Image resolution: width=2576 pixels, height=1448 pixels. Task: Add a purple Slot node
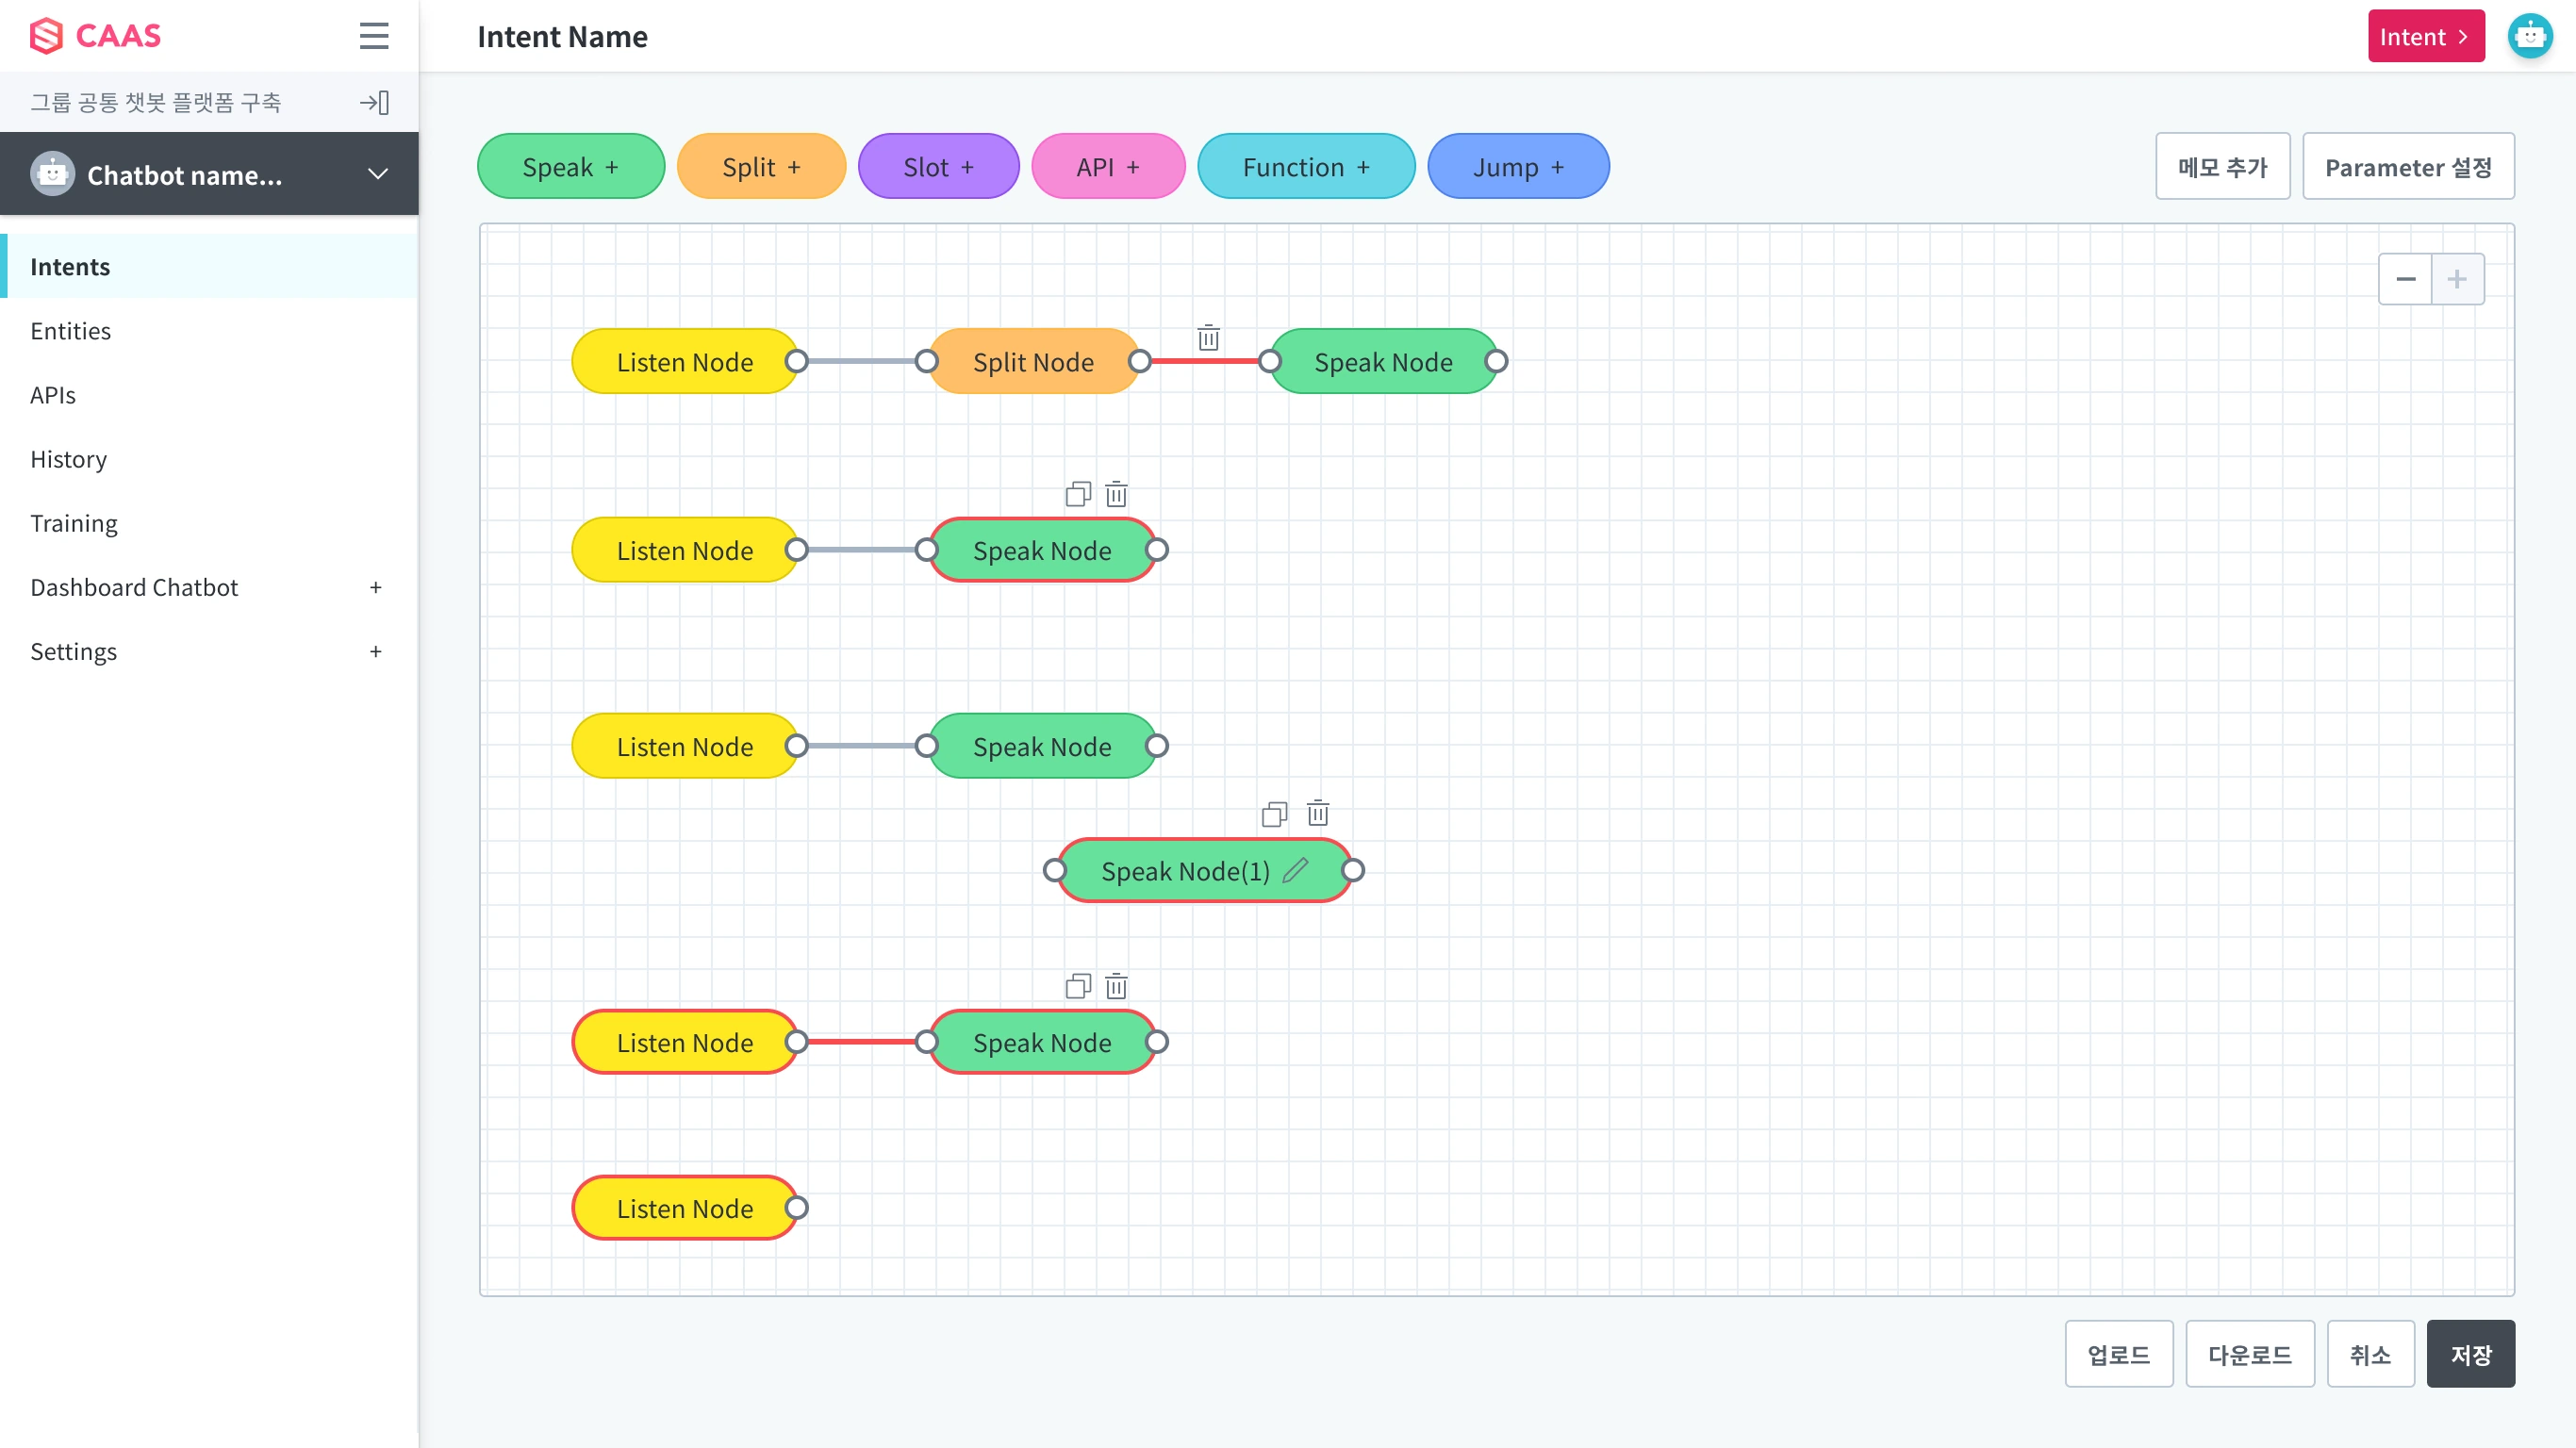tap(938, 166)
